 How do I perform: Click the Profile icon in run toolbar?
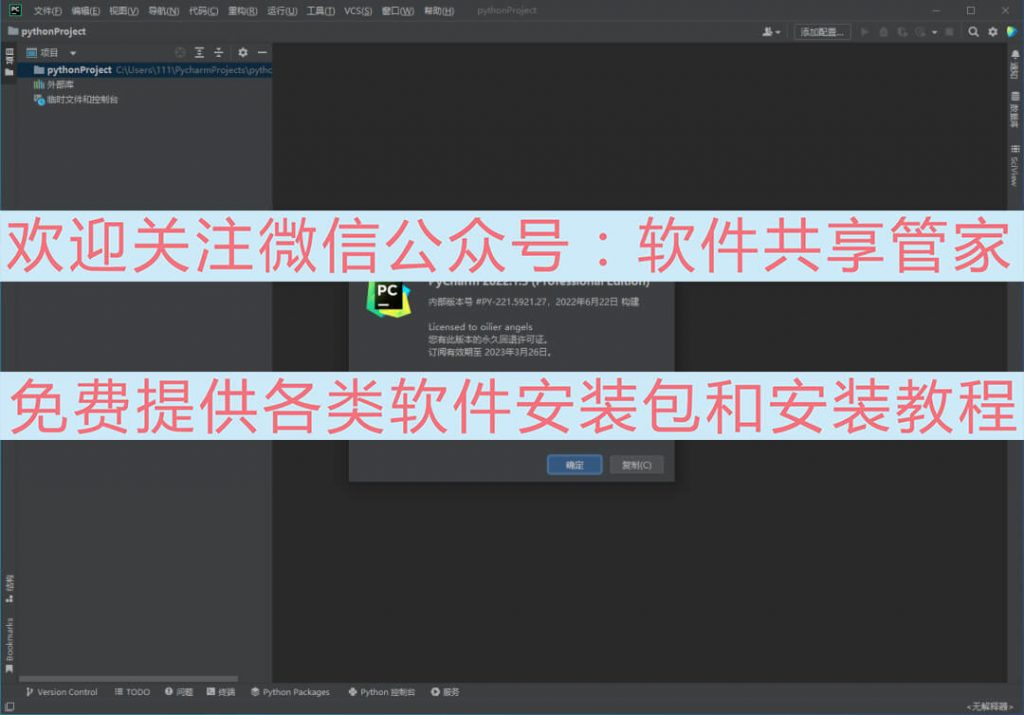point(920,31)
